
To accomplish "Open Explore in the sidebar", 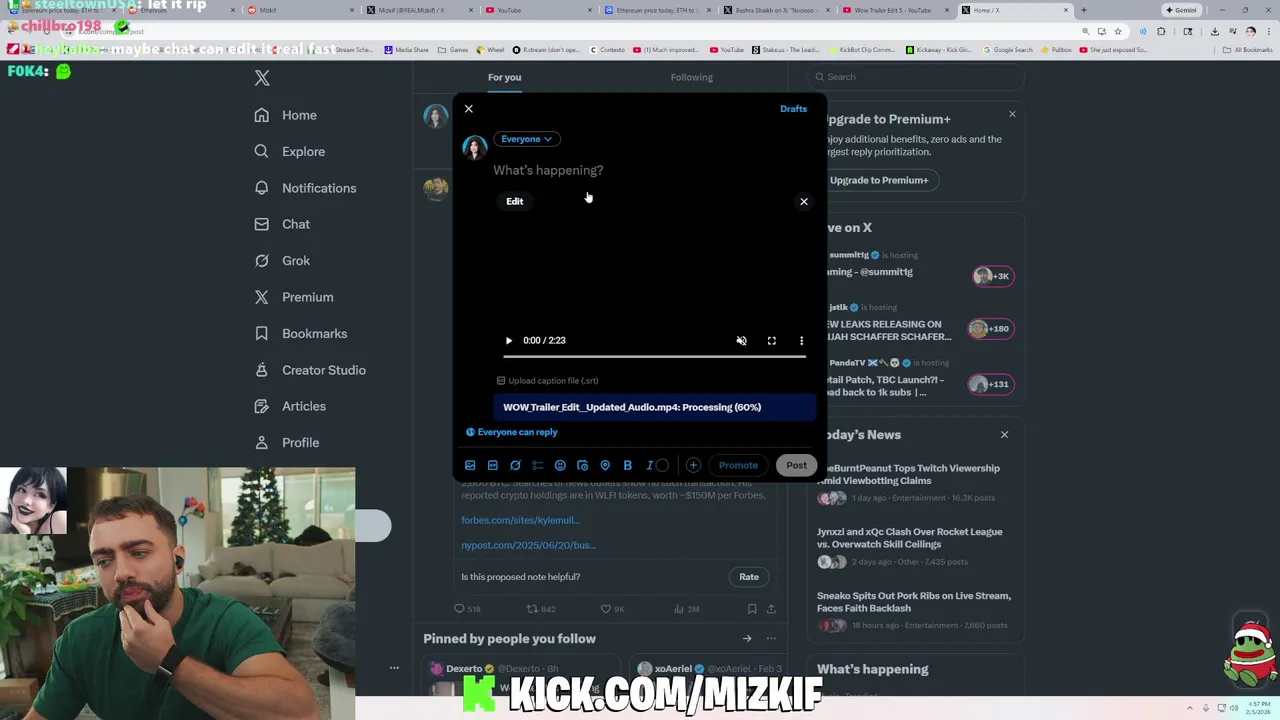I will pyautogui.click(x=290, y=151).
